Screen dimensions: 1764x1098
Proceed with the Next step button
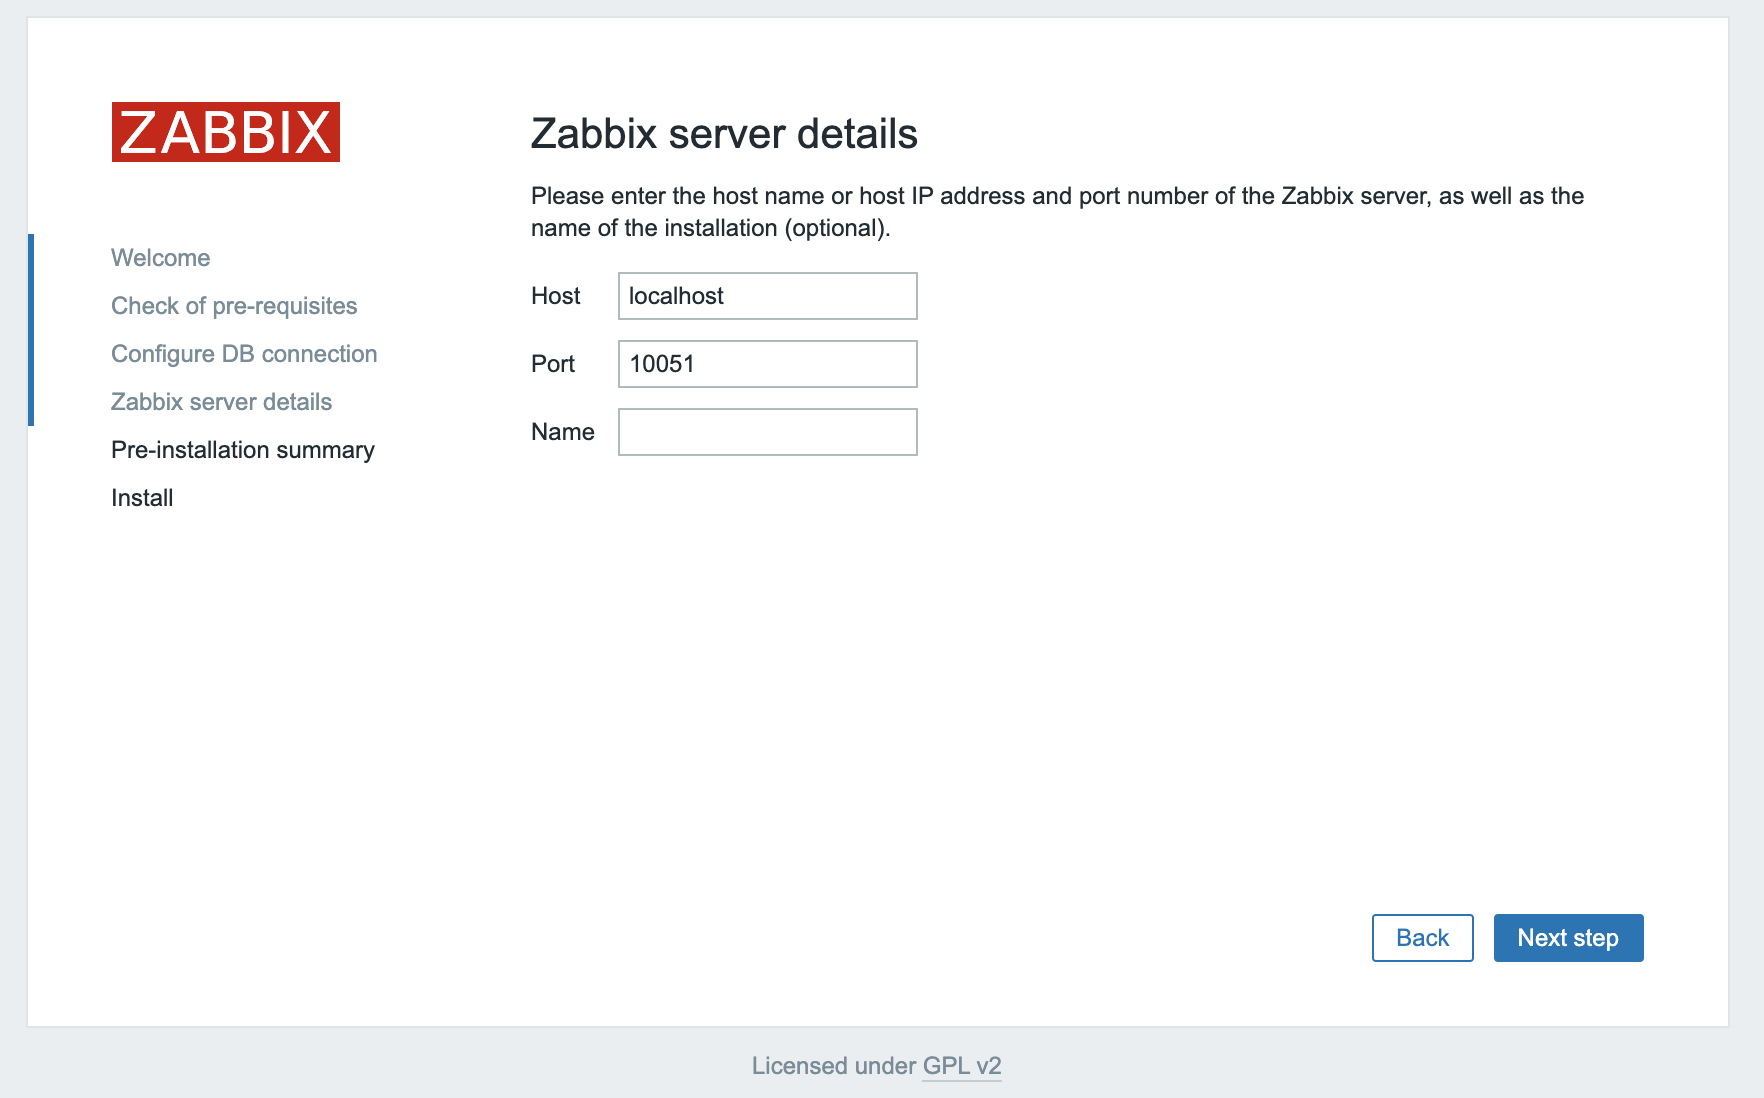coord(1568,938)
